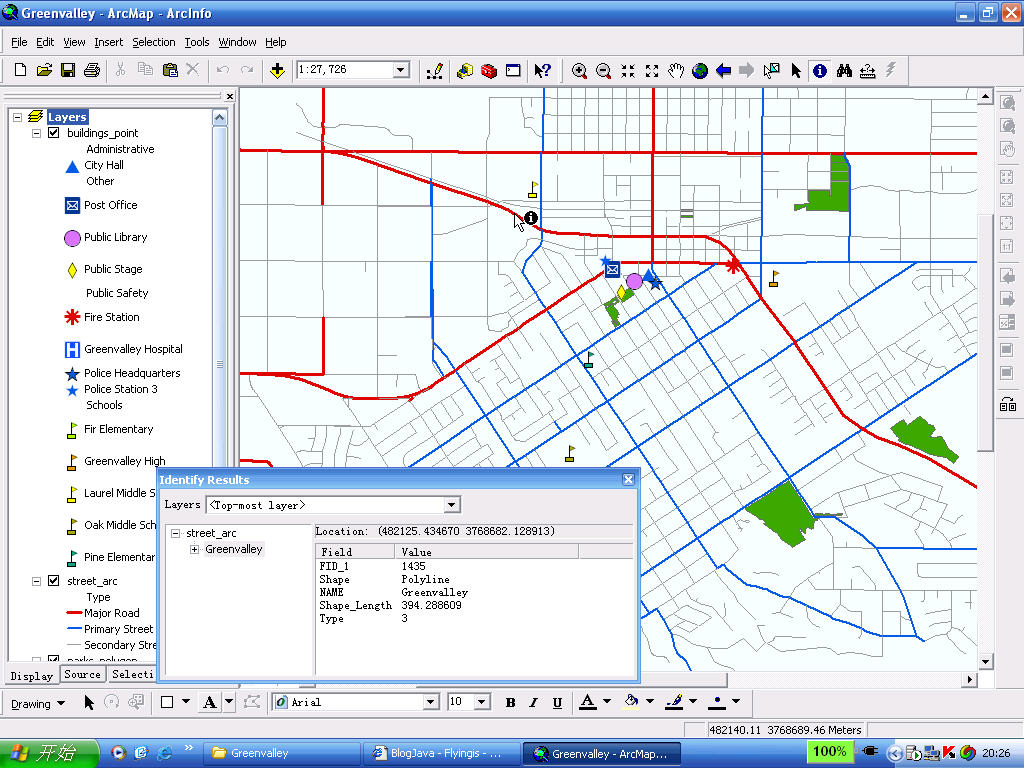Switch to Greenvalley folder taskbar button
The image size is (1024, 768).
pos(281,754)
